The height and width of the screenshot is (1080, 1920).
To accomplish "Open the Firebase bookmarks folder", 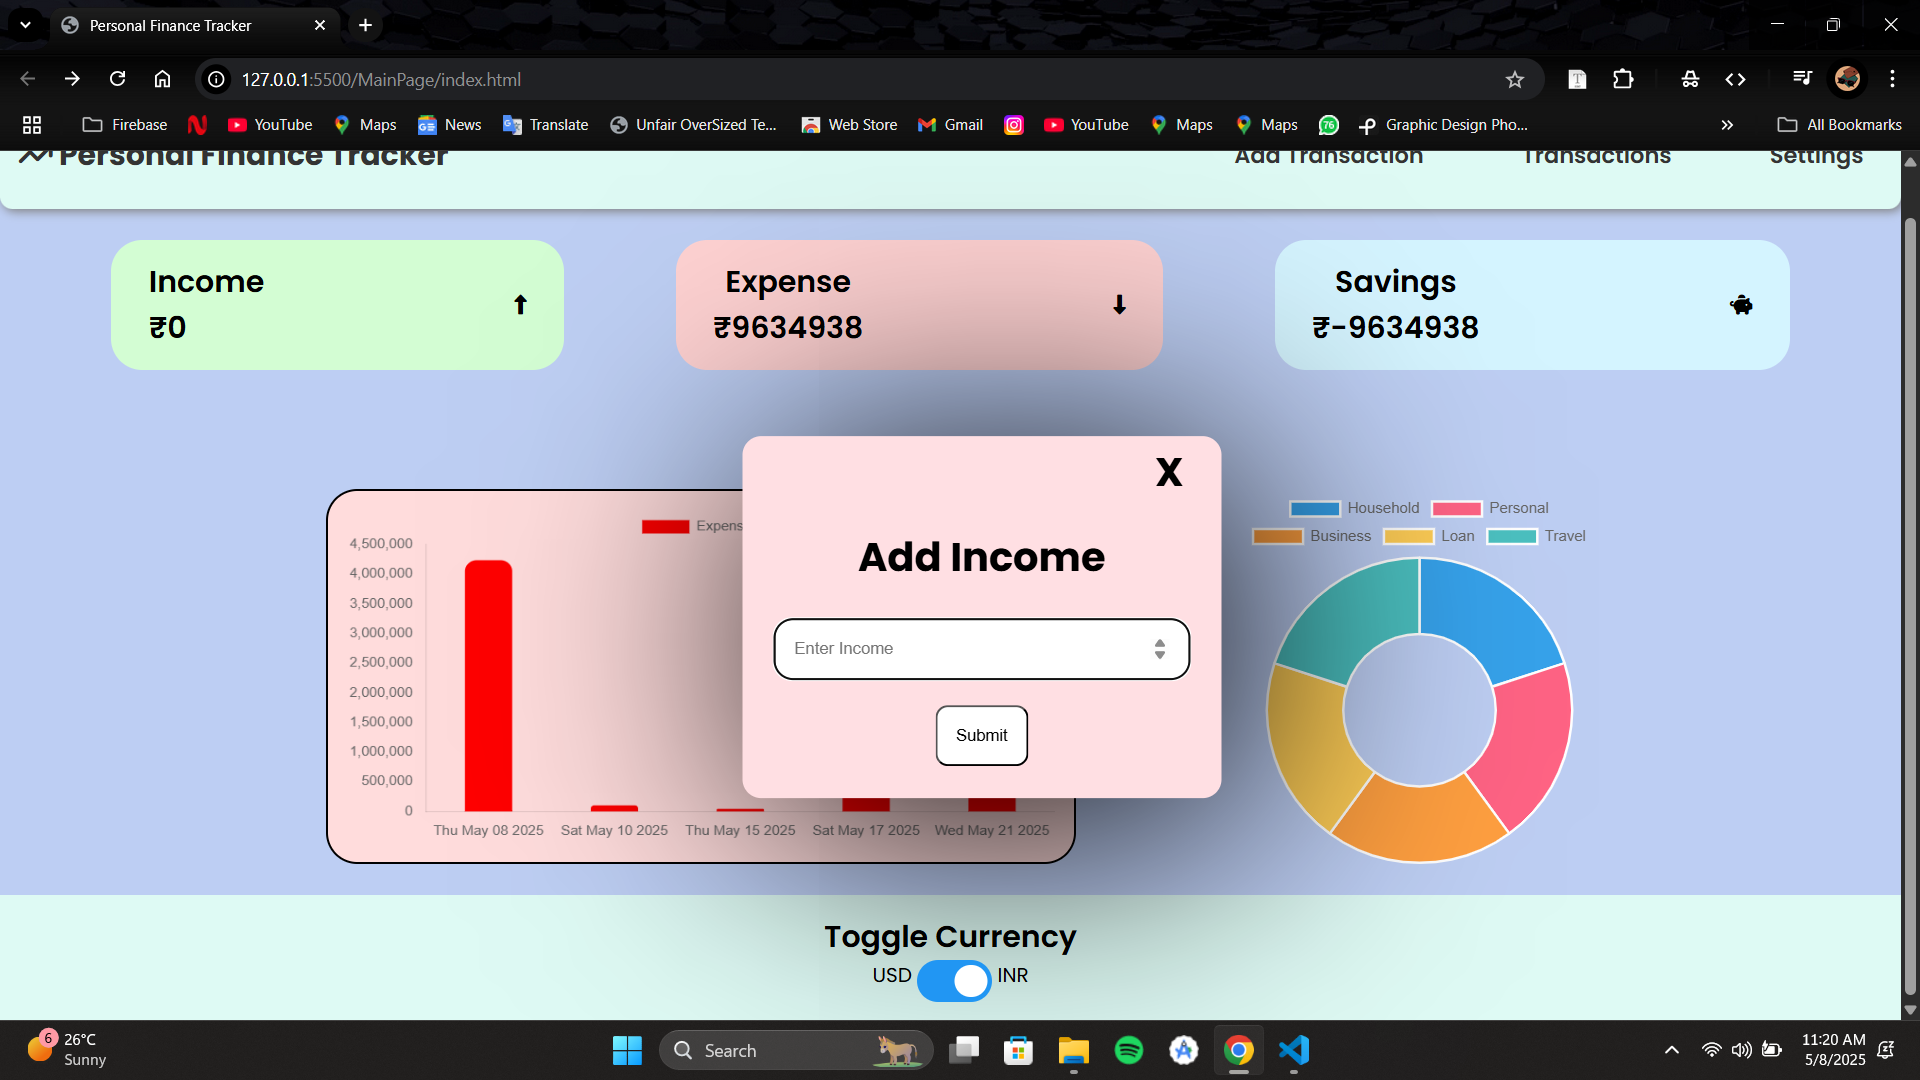I will tap(125, 125).
